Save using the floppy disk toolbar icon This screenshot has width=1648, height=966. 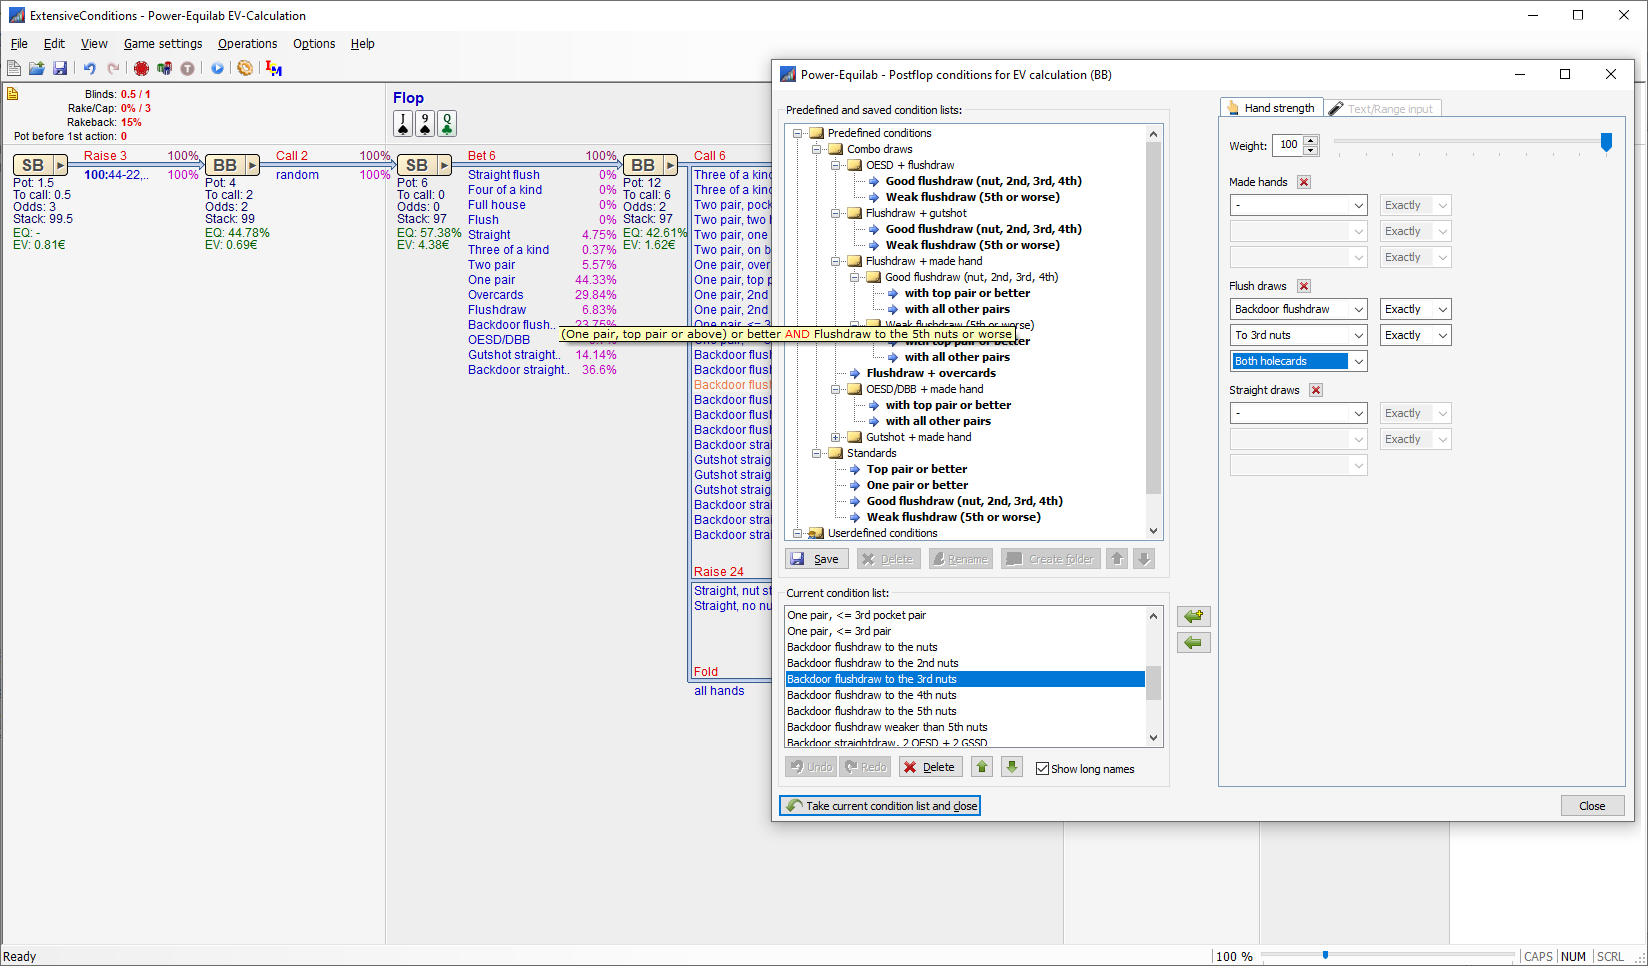60,68
